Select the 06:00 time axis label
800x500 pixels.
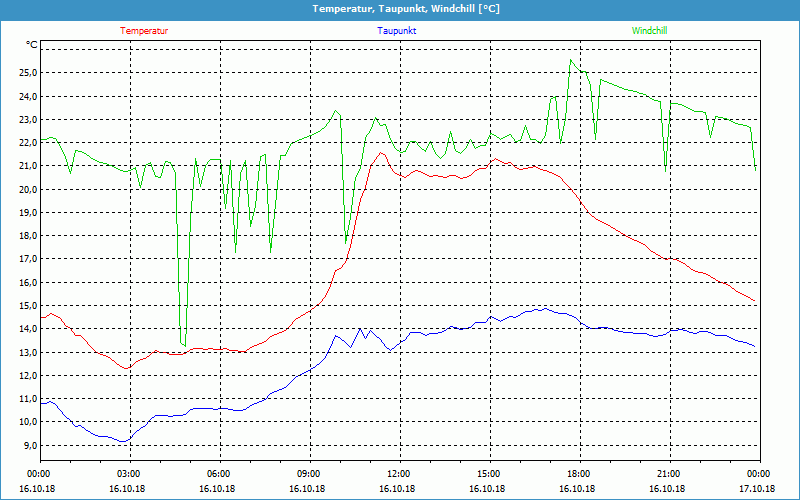219,474
